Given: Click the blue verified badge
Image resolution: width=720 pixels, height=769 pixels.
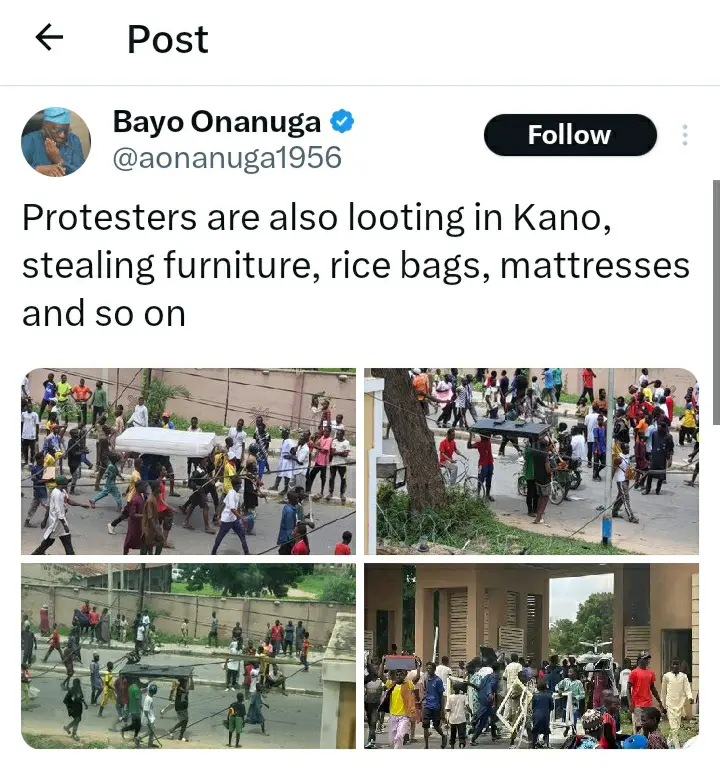Looking at the screenshot, I should click(342, 122).
